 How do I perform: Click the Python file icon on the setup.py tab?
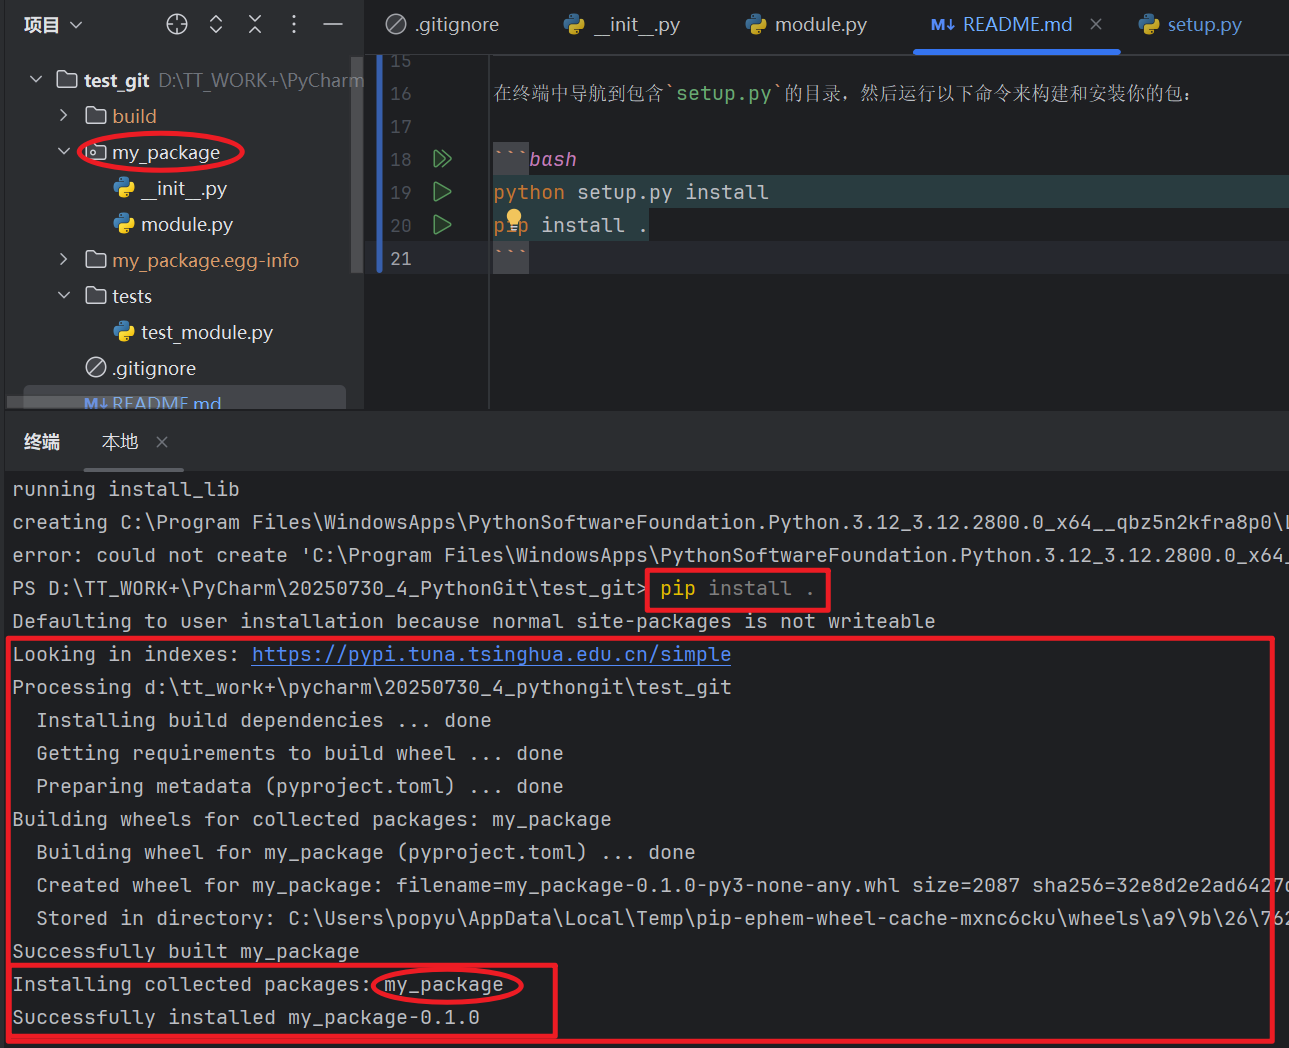[1150, 25]
